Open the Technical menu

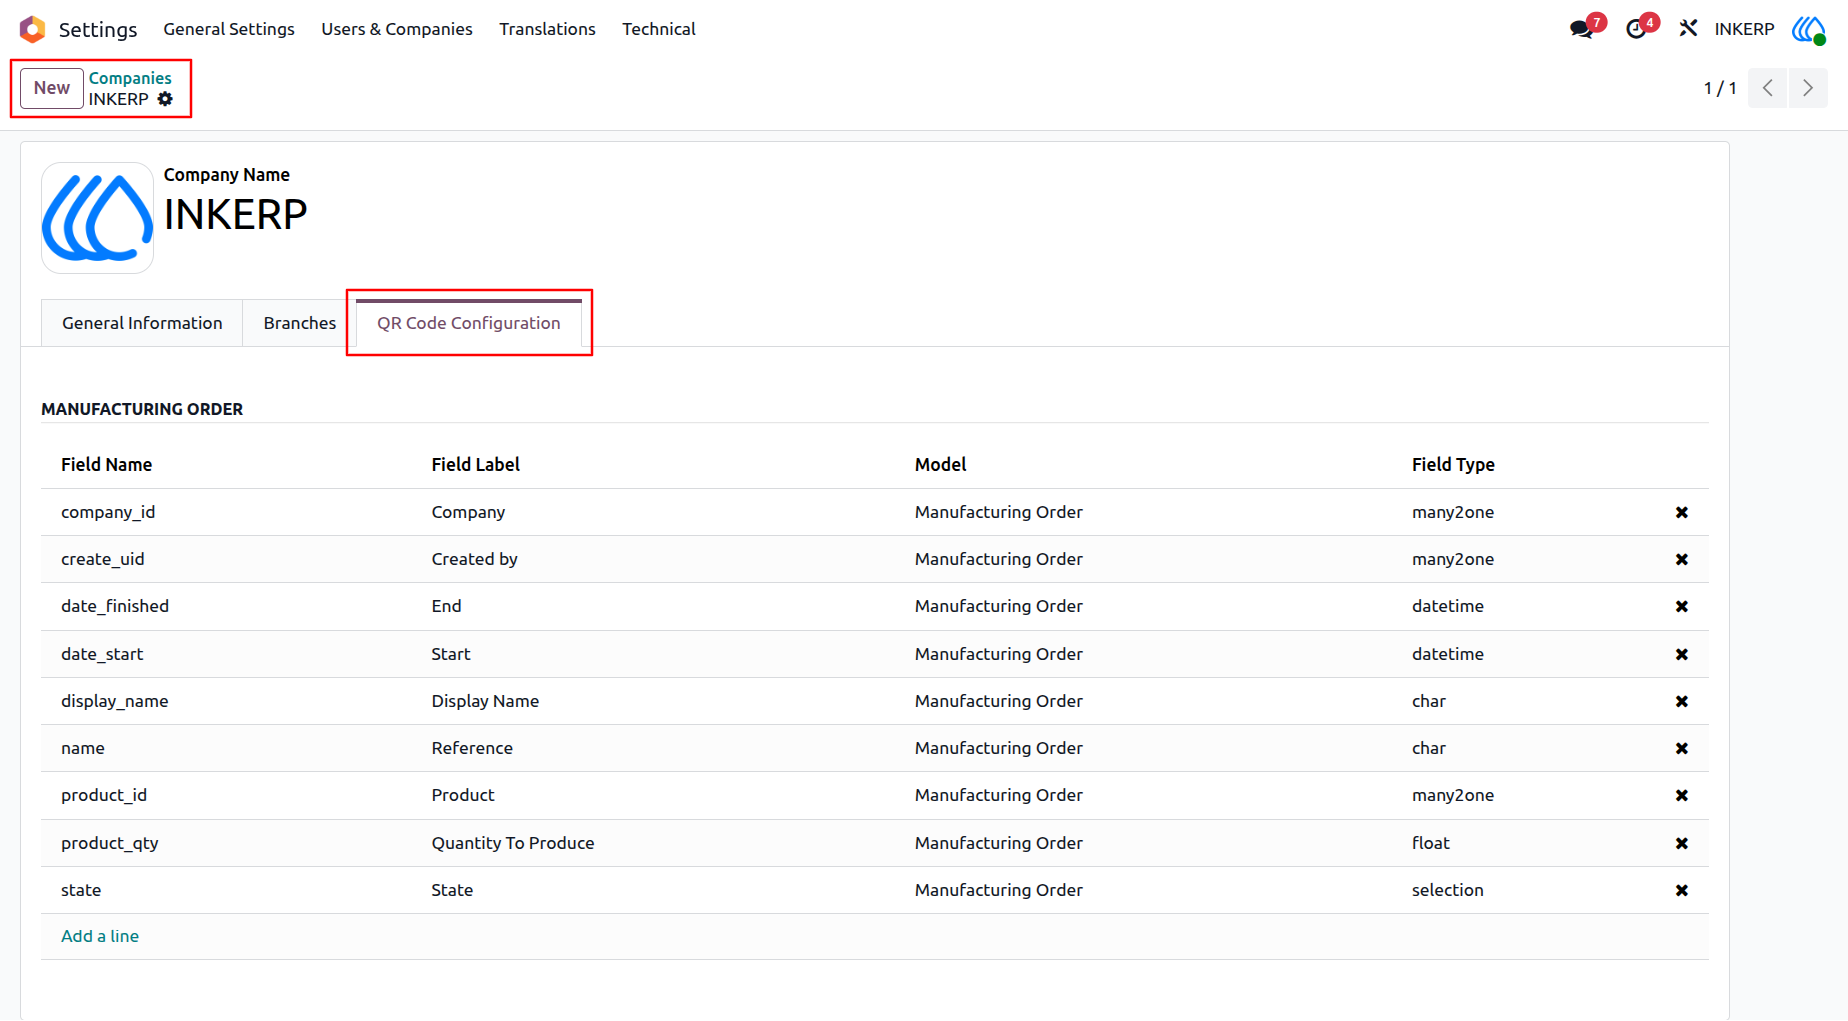tap(659, 29)
